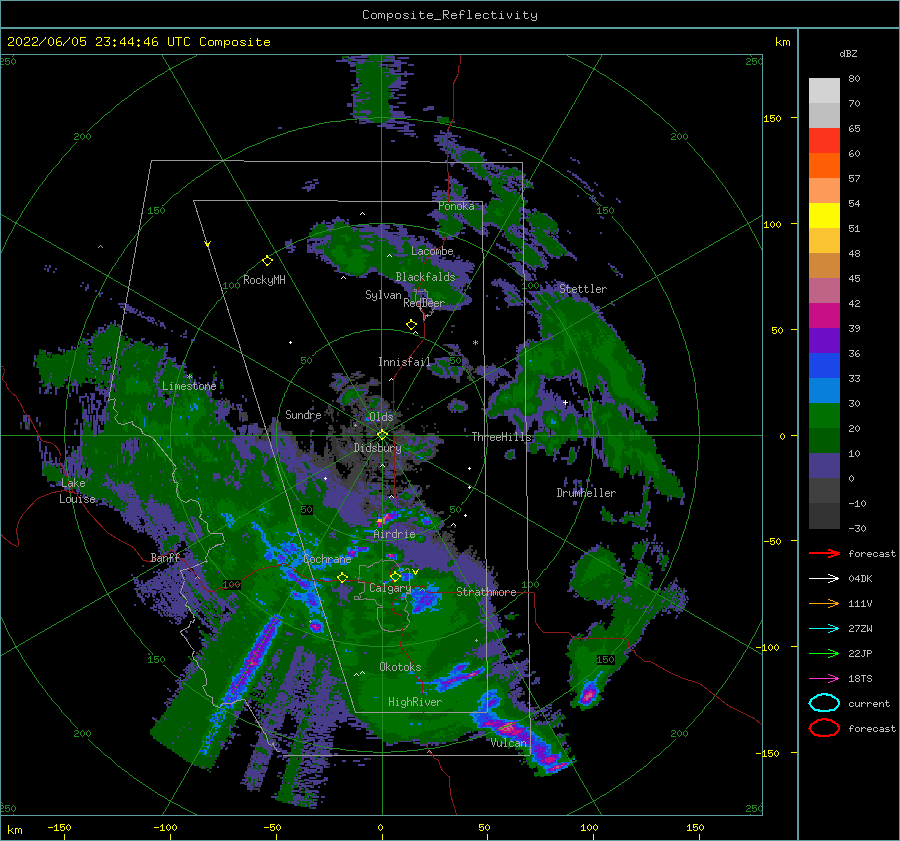This screenshot has height=841, width=900.
Task: Click the Innisfail label
Action: click(x=404, y=362)
